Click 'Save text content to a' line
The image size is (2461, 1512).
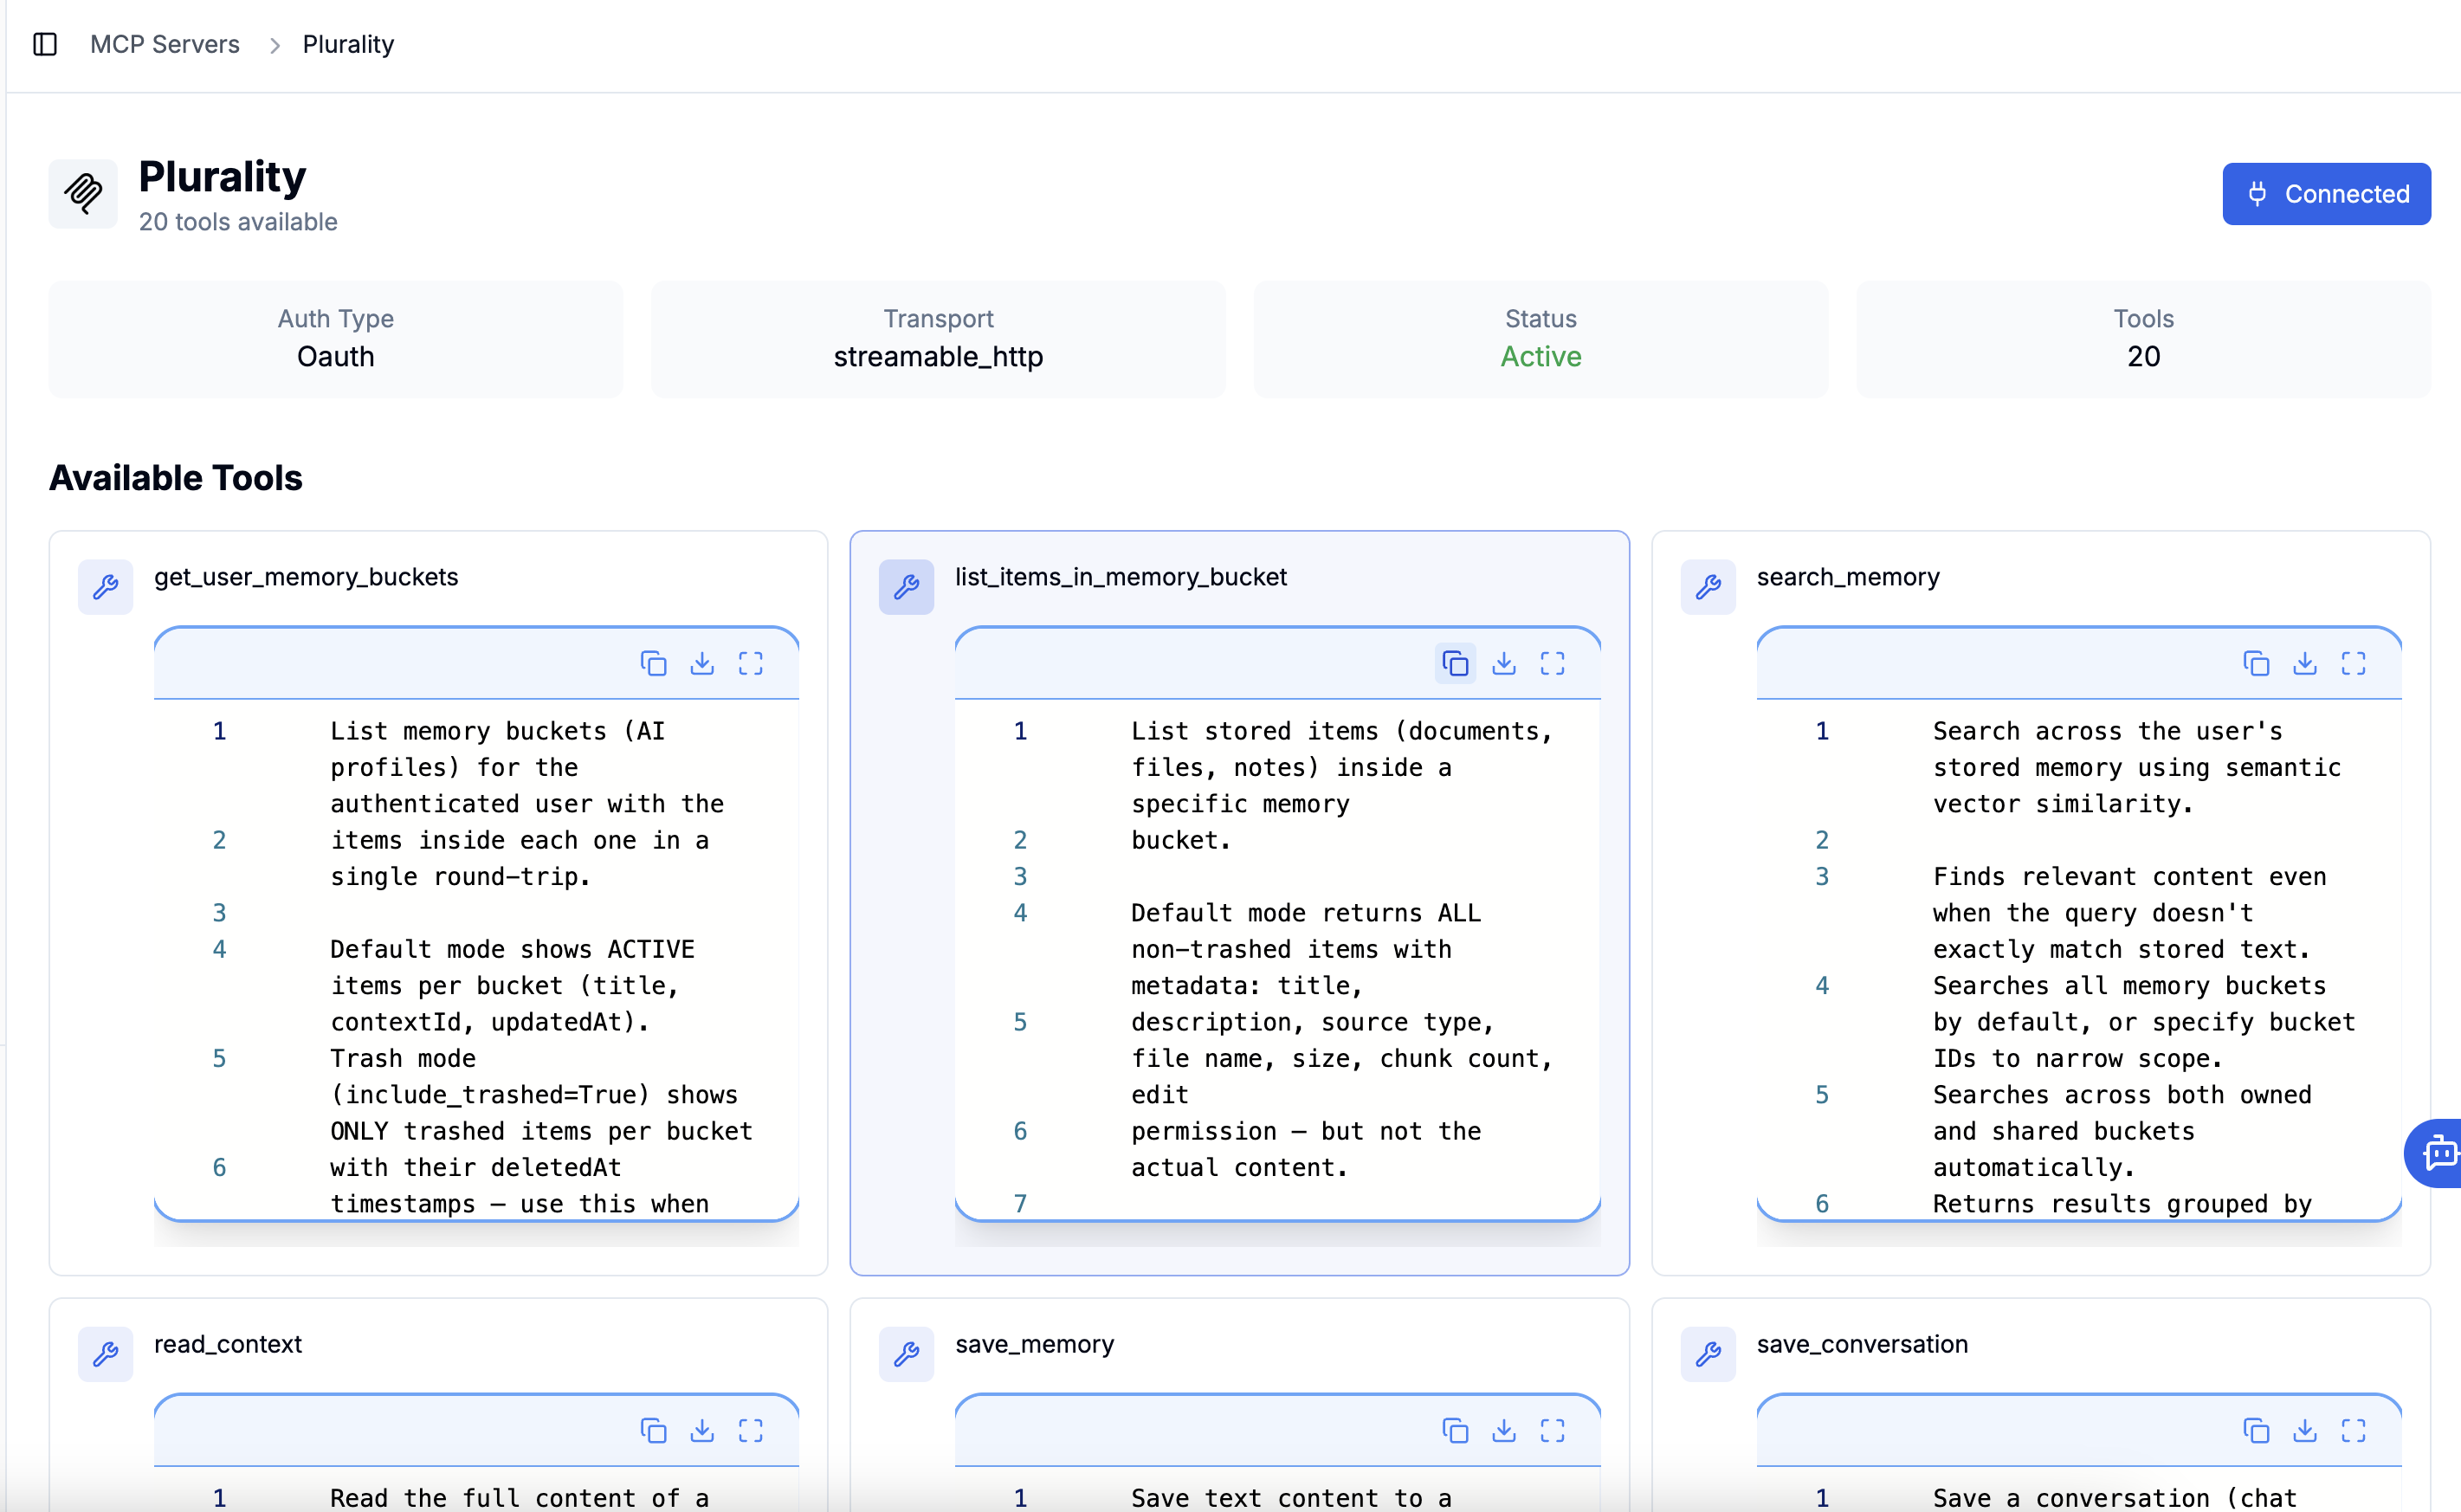(1291, 1498)
